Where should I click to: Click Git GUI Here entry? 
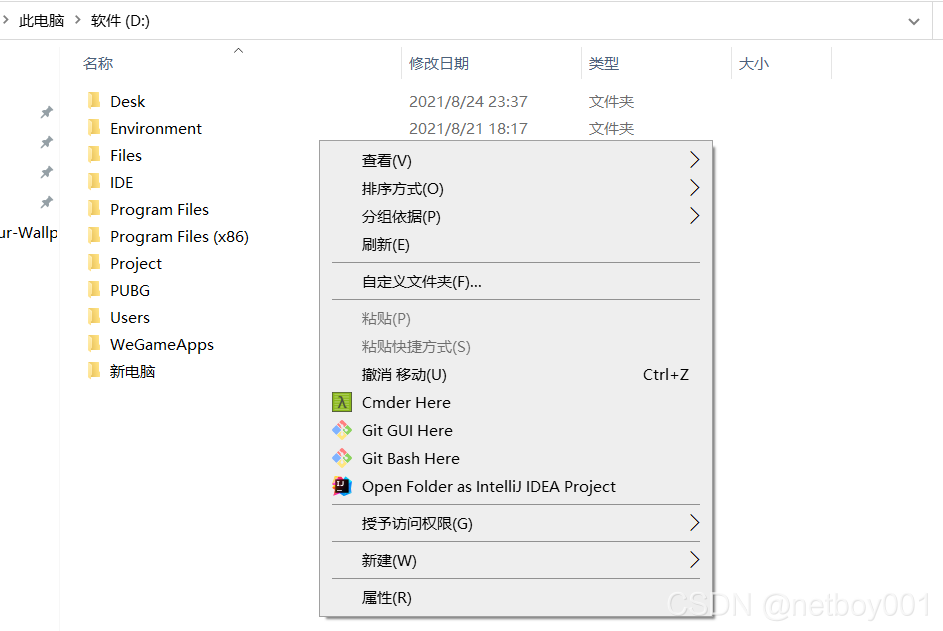tap(516, 431)
